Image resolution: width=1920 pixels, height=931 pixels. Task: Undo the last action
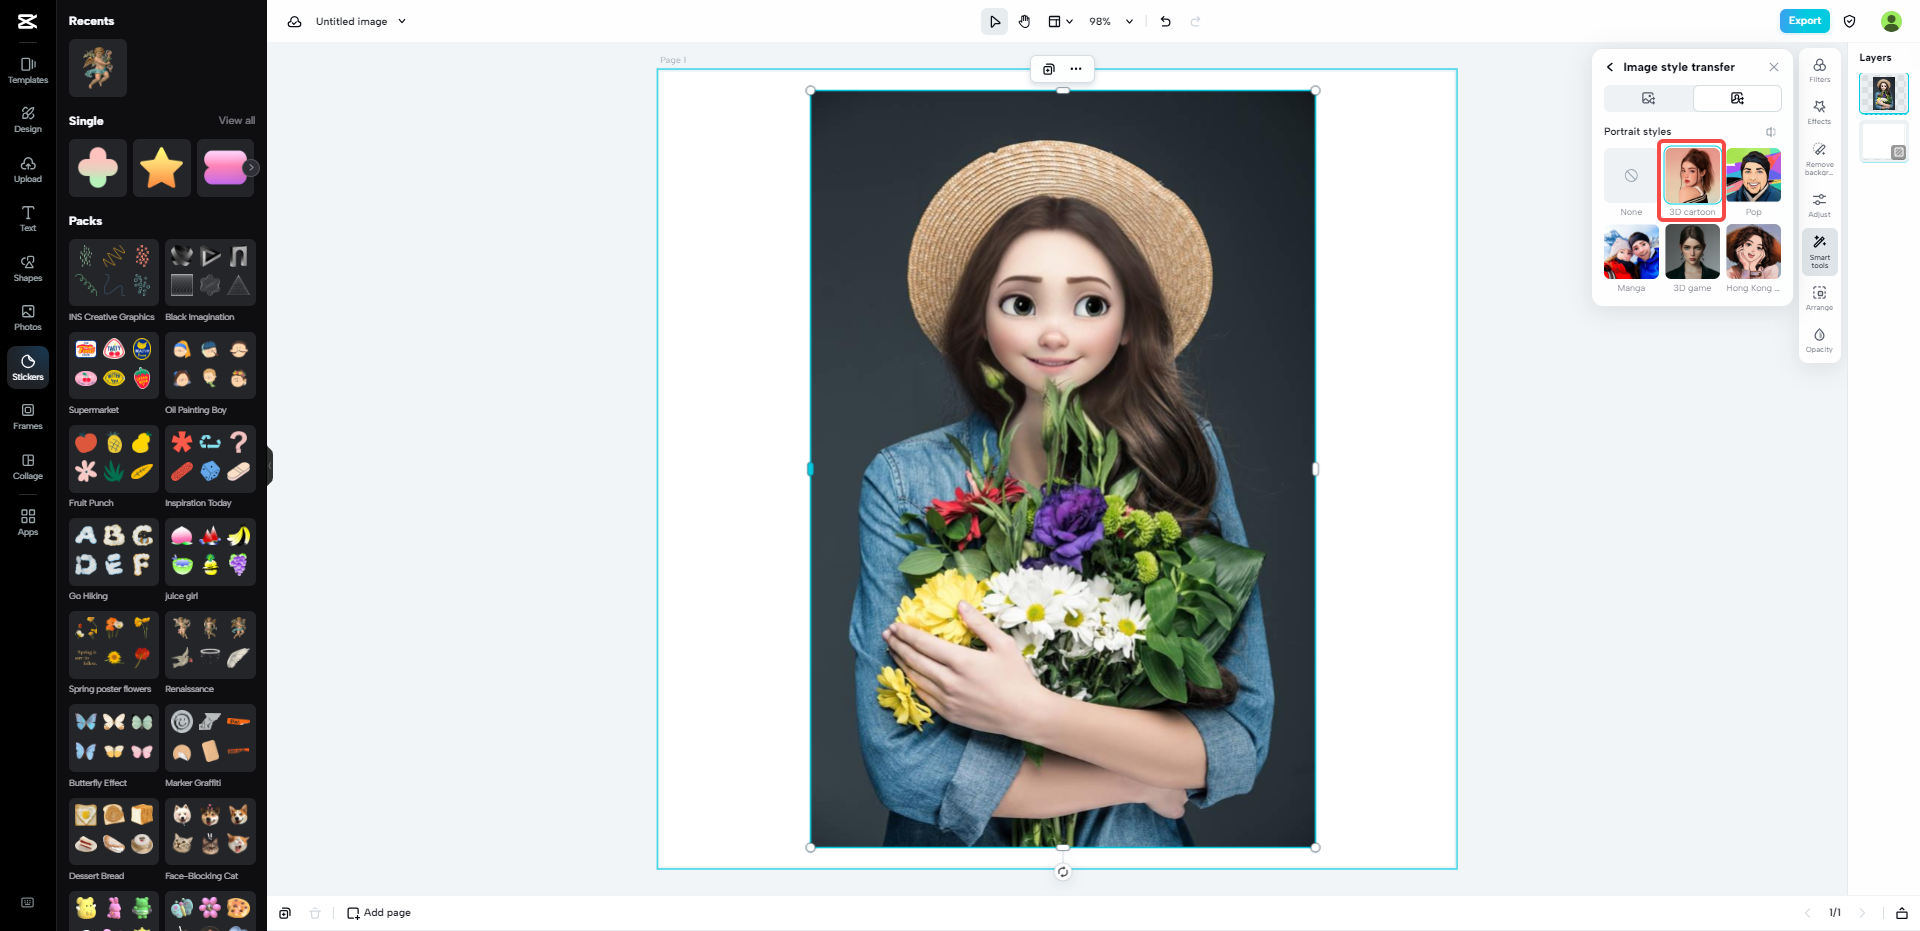click(x=1166, y=21)
